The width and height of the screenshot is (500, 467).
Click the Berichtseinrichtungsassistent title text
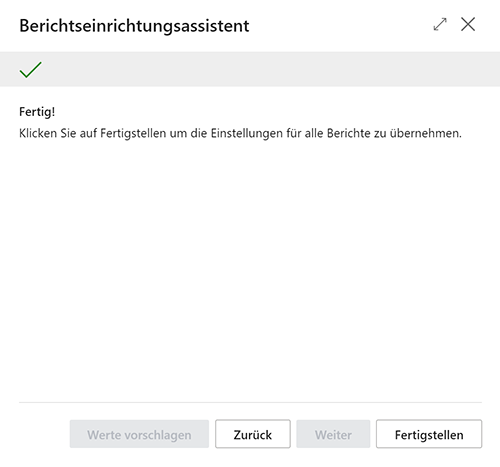click(x=134, y=26)
